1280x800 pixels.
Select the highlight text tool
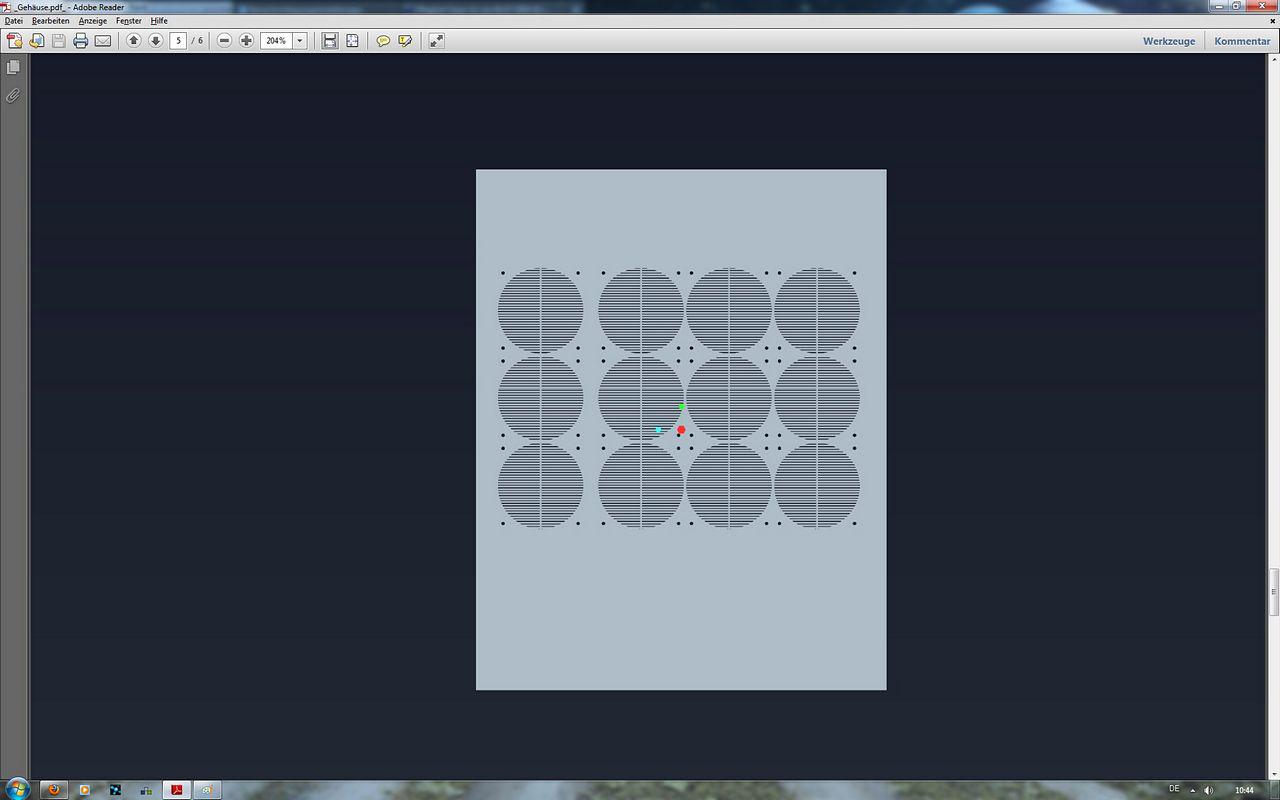pyautogui.click(x=405, y=41)
